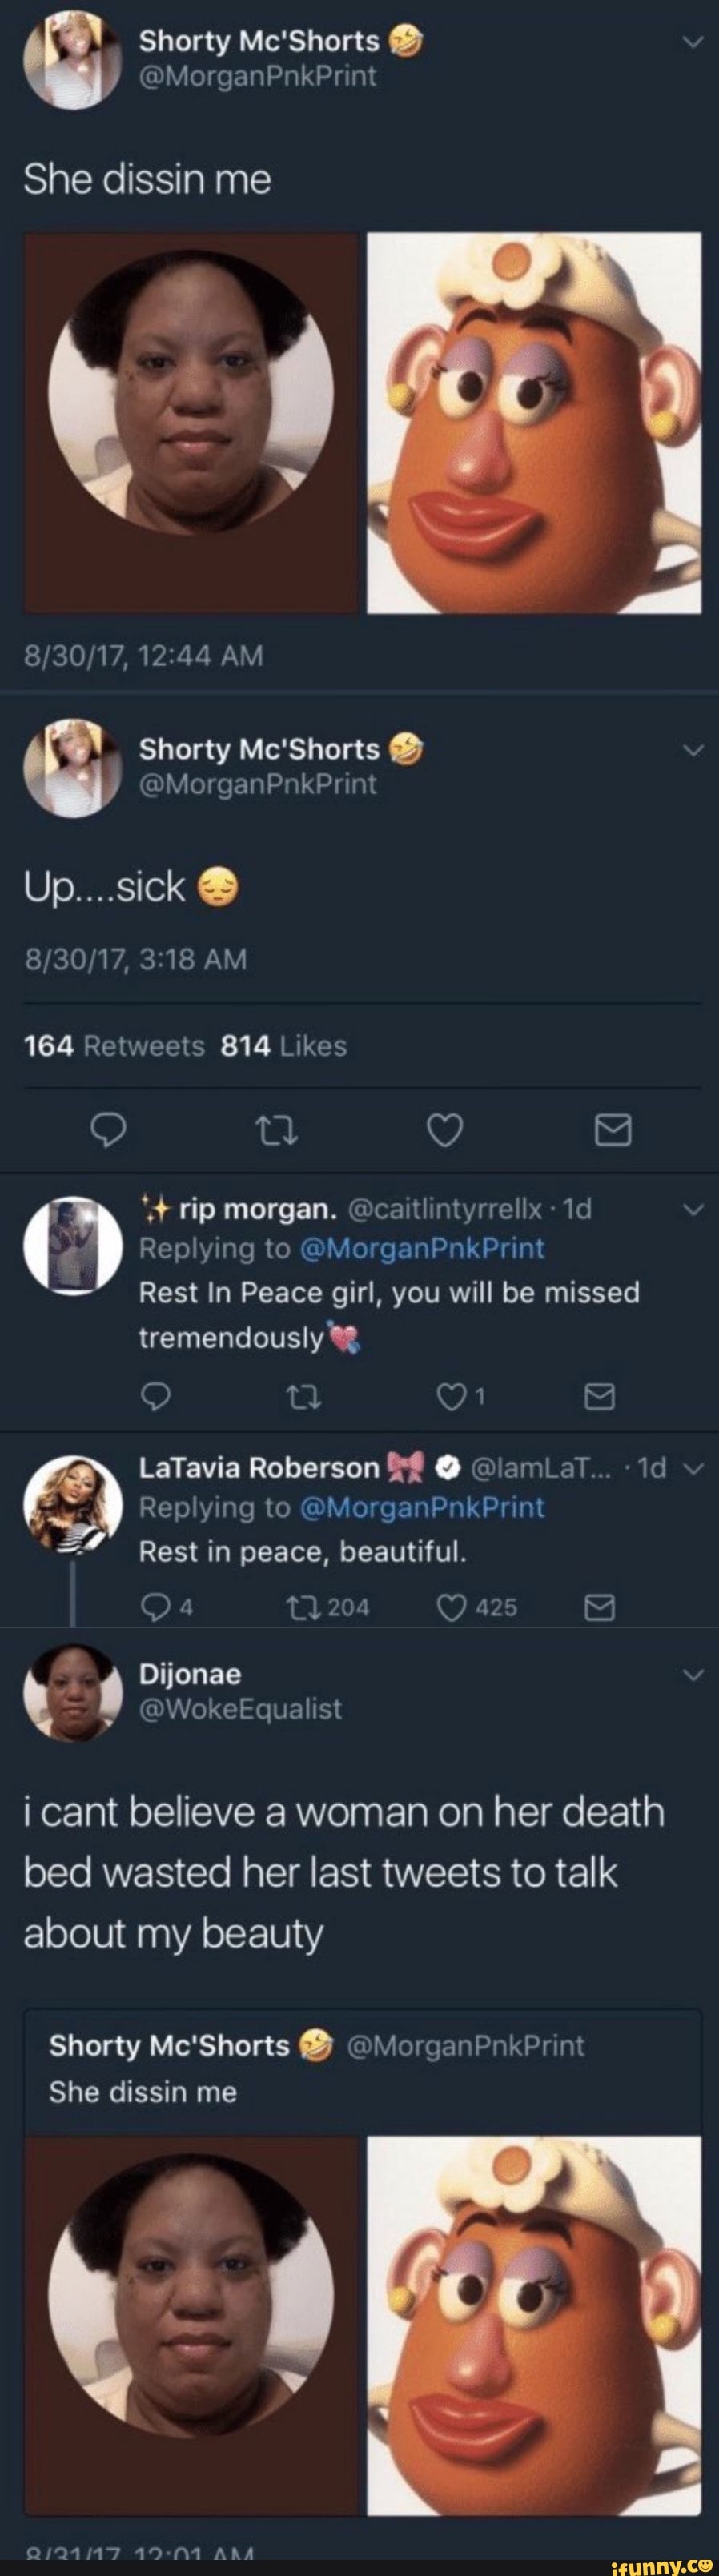The width and height of the screenshot is (719, 2576).
Task: Retweet LaTavia Roberson's reply
Action: pos(298,1607)
